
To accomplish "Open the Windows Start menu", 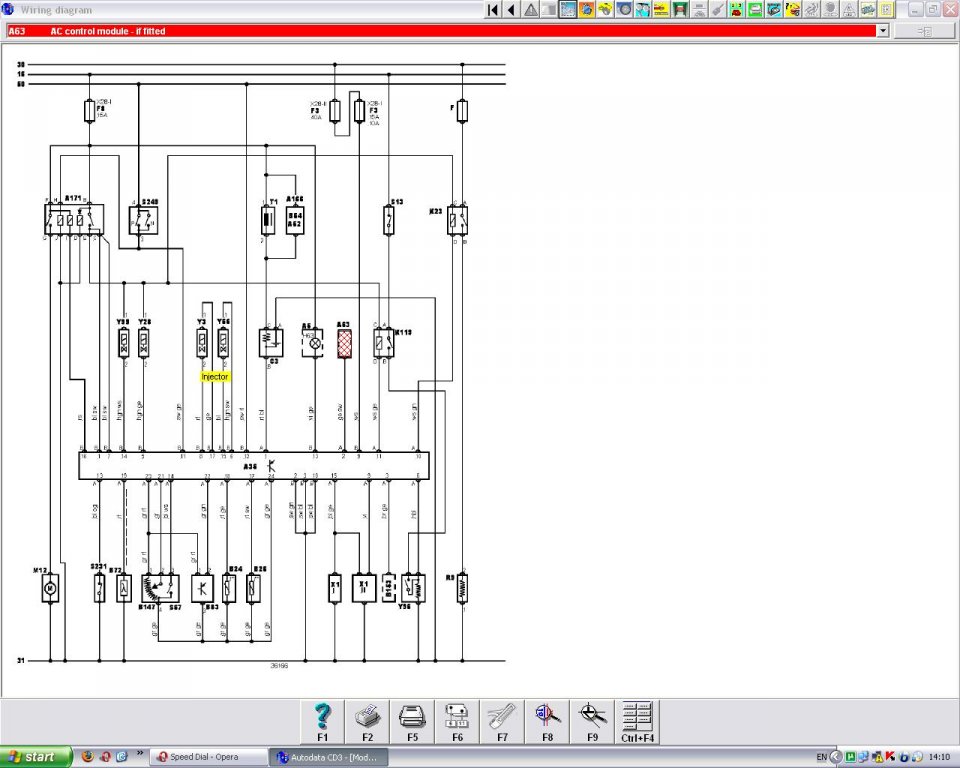I will pyautogui.click(x=36, y=757).
